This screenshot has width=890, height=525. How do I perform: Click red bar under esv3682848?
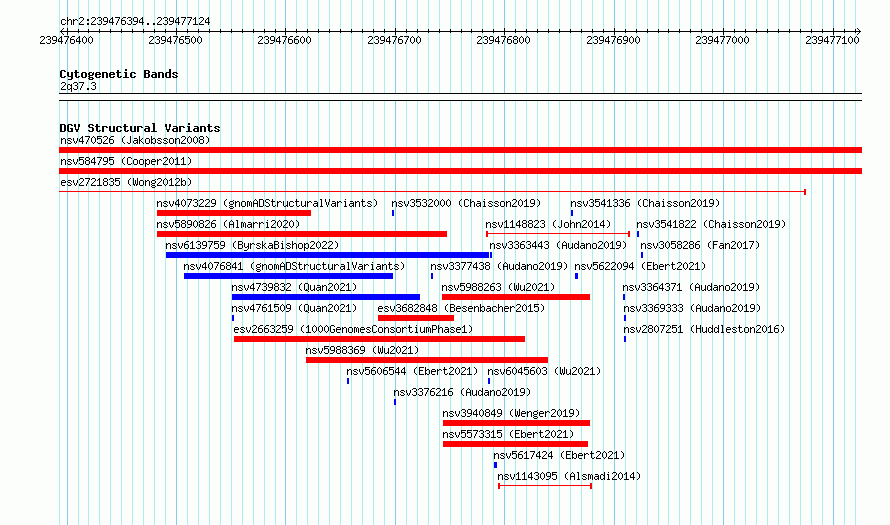coord(416,318)
